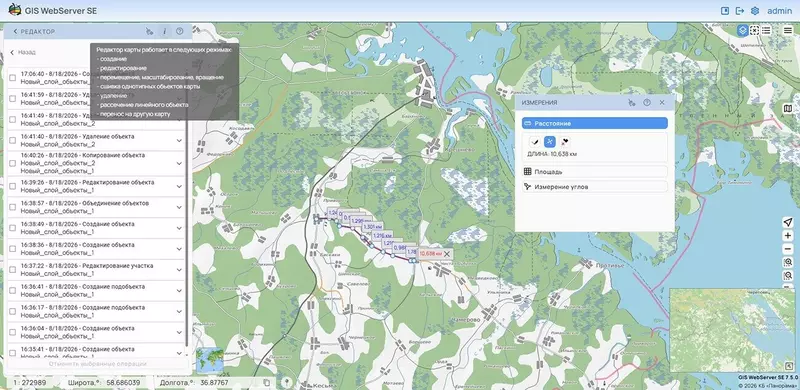This screenshot has height=390, width=800.
Task: Zoom out with the minus button
Action: tap(788, 249)
